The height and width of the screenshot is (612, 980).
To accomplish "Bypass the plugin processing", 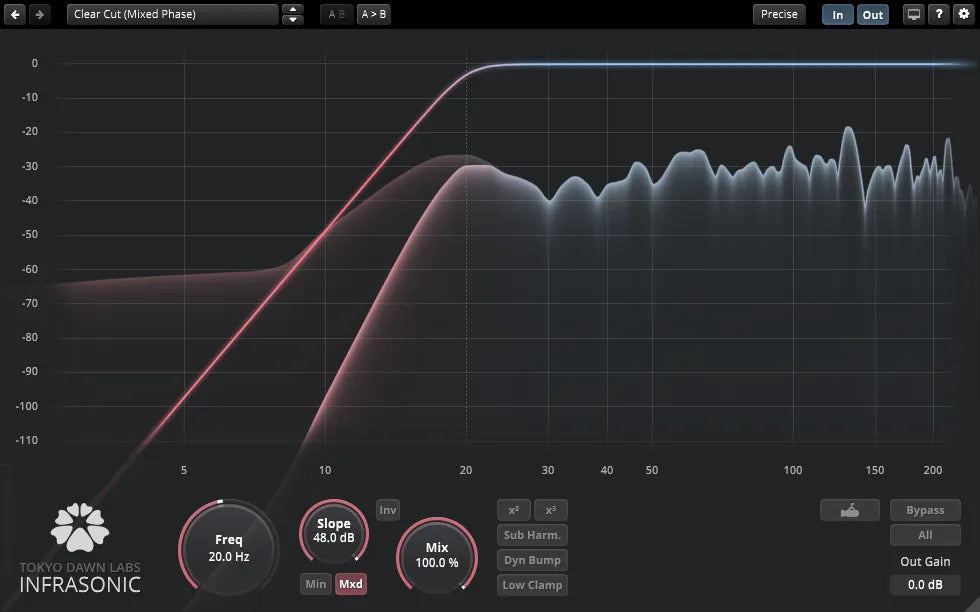I will tap(925, 510).
